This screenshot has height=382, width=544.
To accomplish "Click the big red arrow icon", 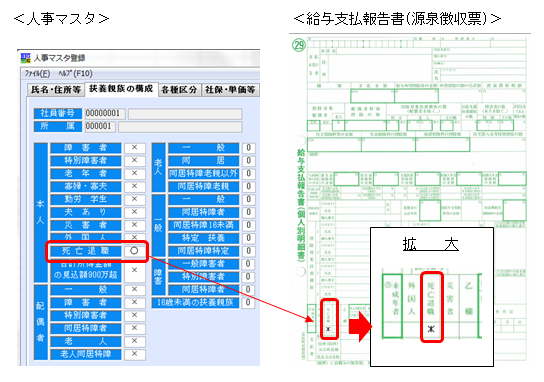I will 360,326.
